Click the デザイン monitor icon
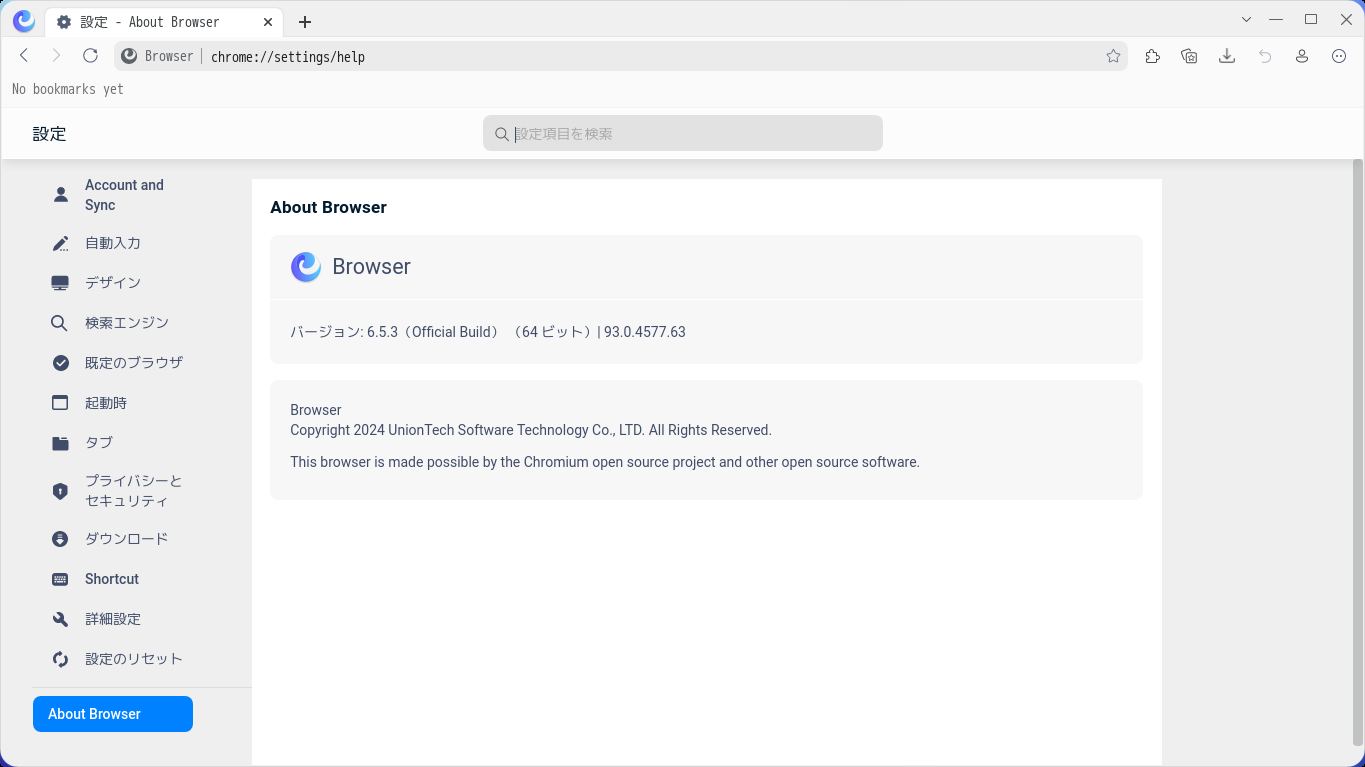Screen dimensions: 1365x767 tap(61, 283)
